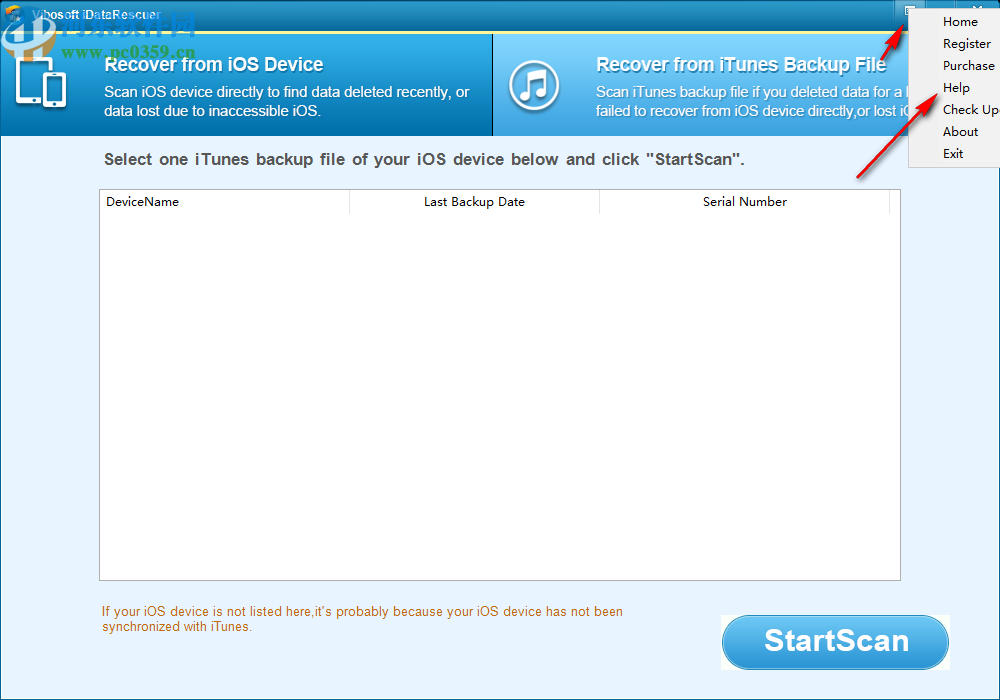Screen dimensions: 1000x700
Task: Click the menu icon in title bar
Action: [x=909, y=10]
